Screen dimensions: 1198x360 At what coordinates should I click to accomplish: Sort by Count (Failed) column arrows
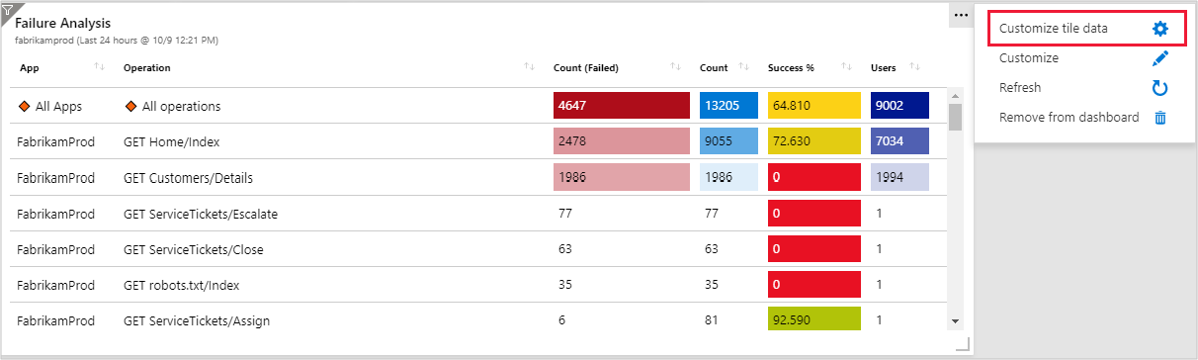(675, 67)
